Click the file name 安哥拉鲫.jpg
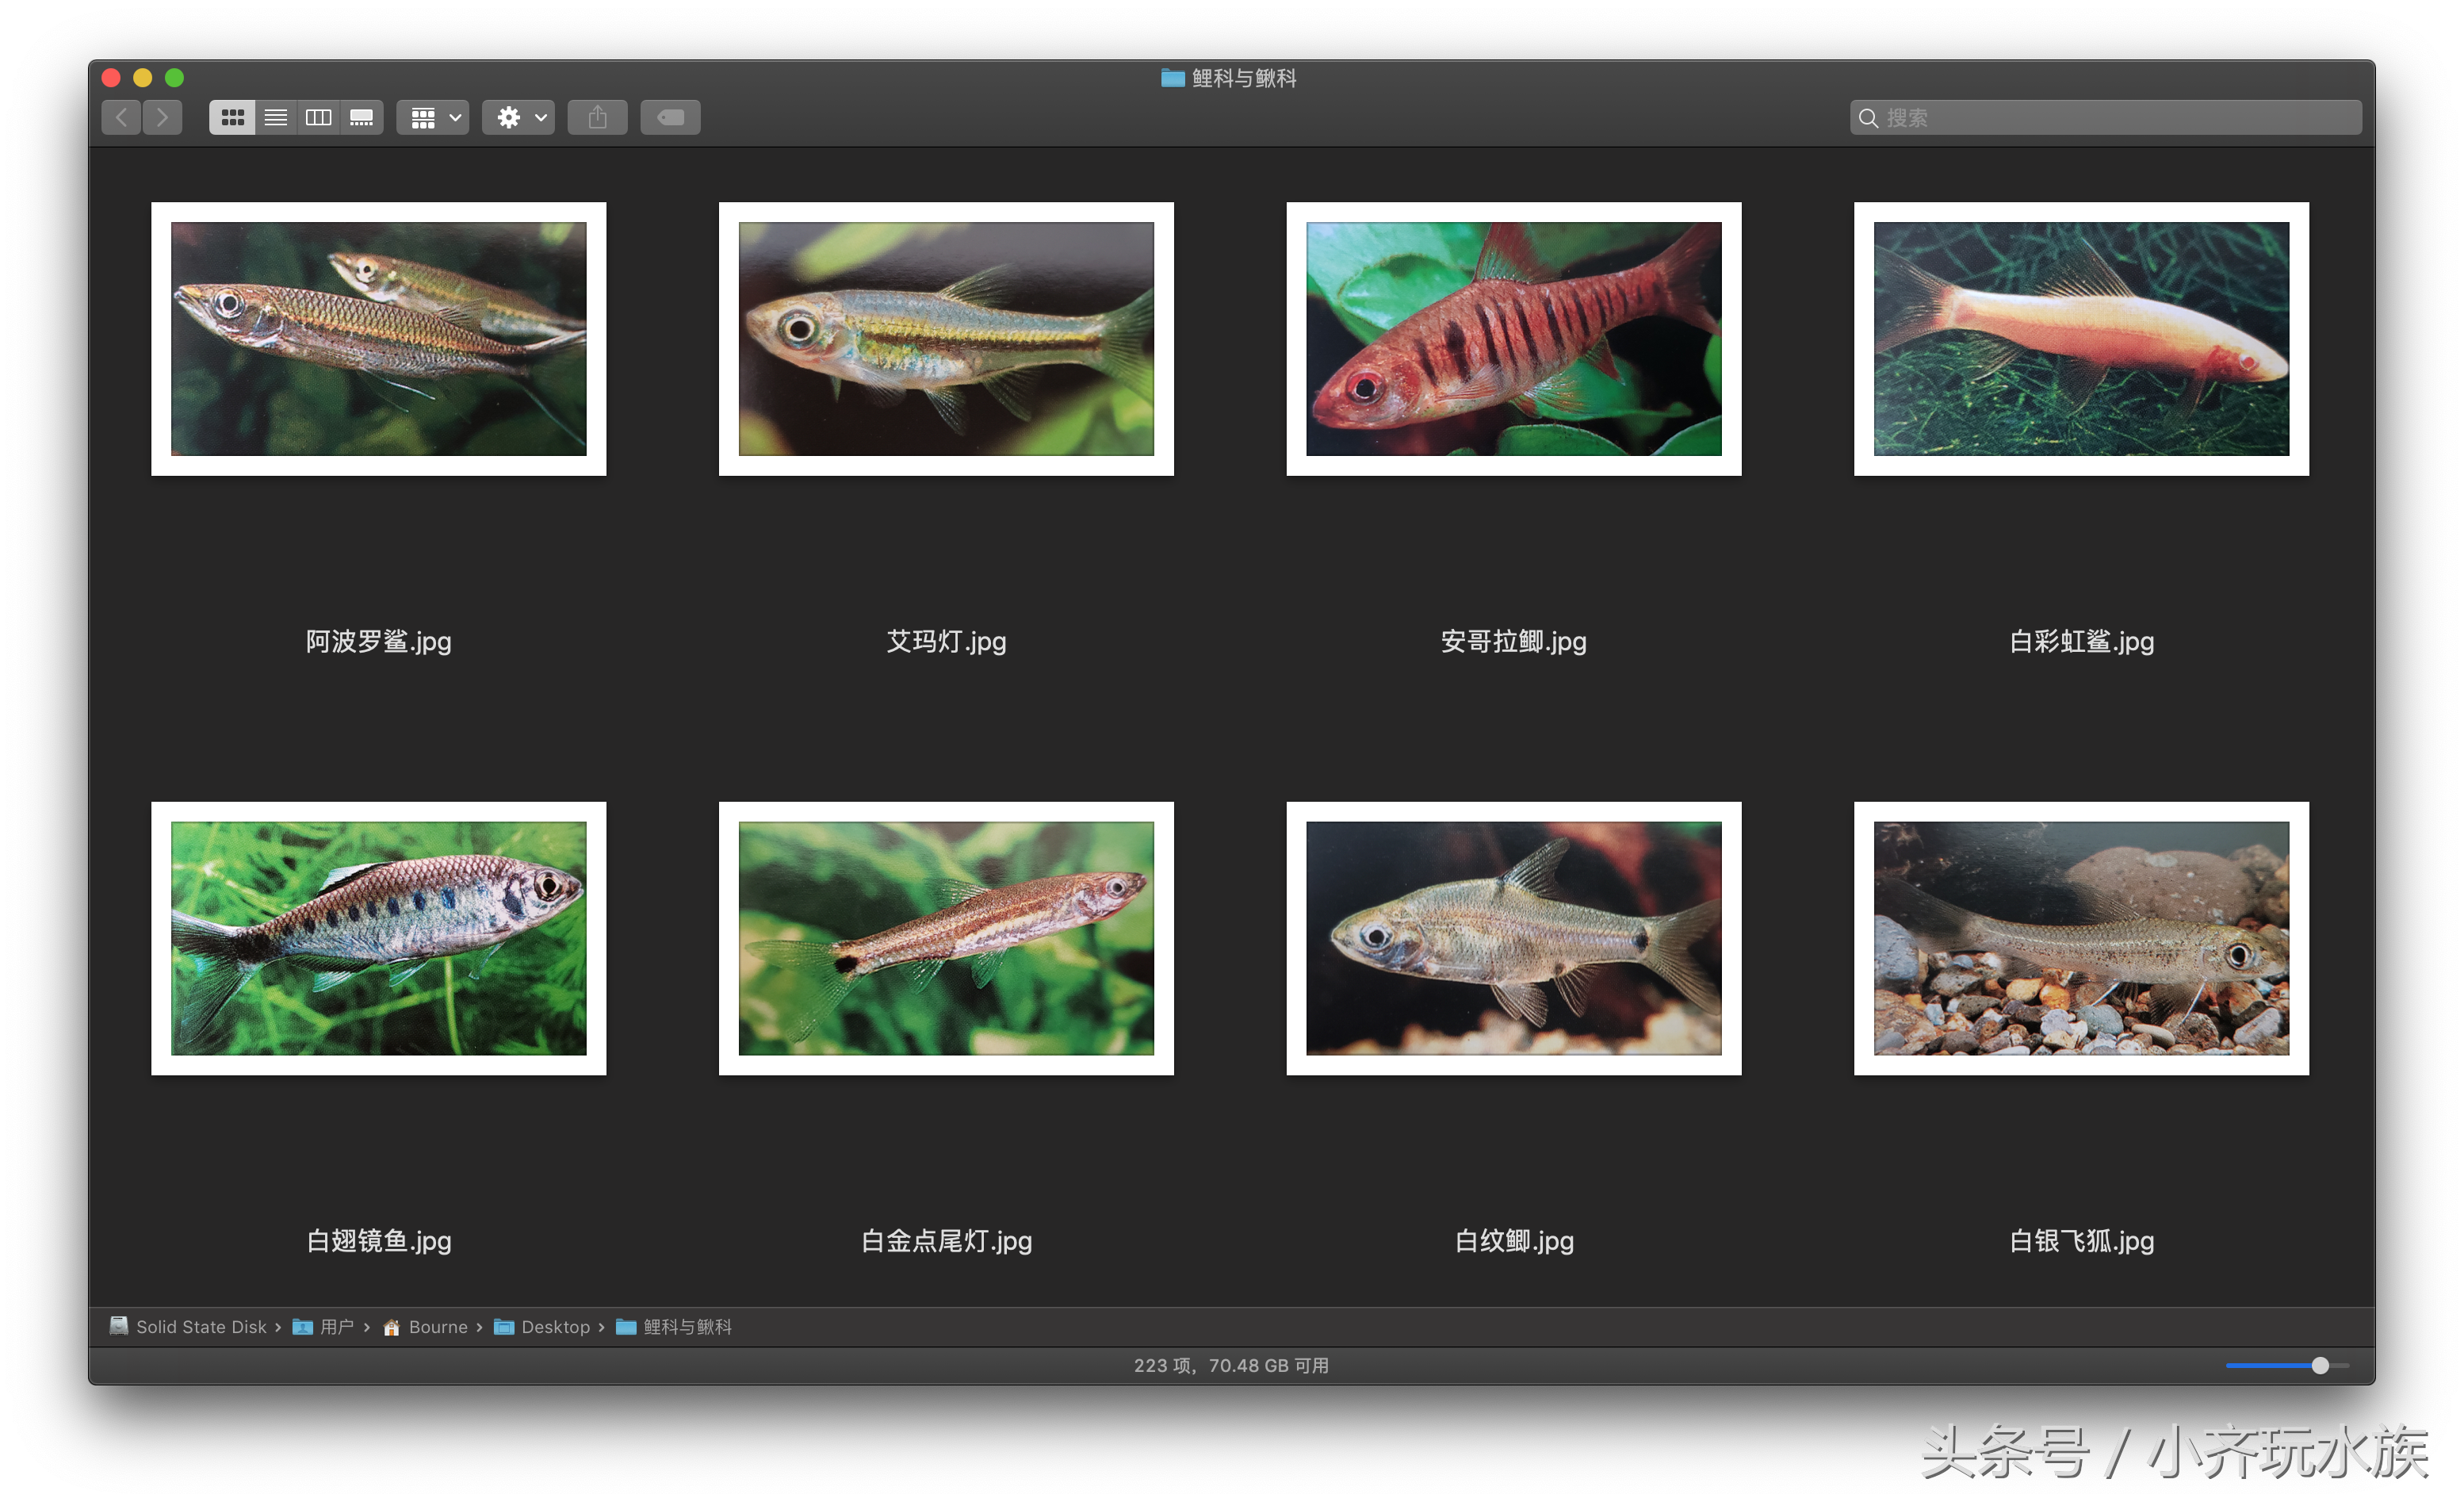The height and width of the screenshot is (1502, 2464). [x=1514, y=642]
